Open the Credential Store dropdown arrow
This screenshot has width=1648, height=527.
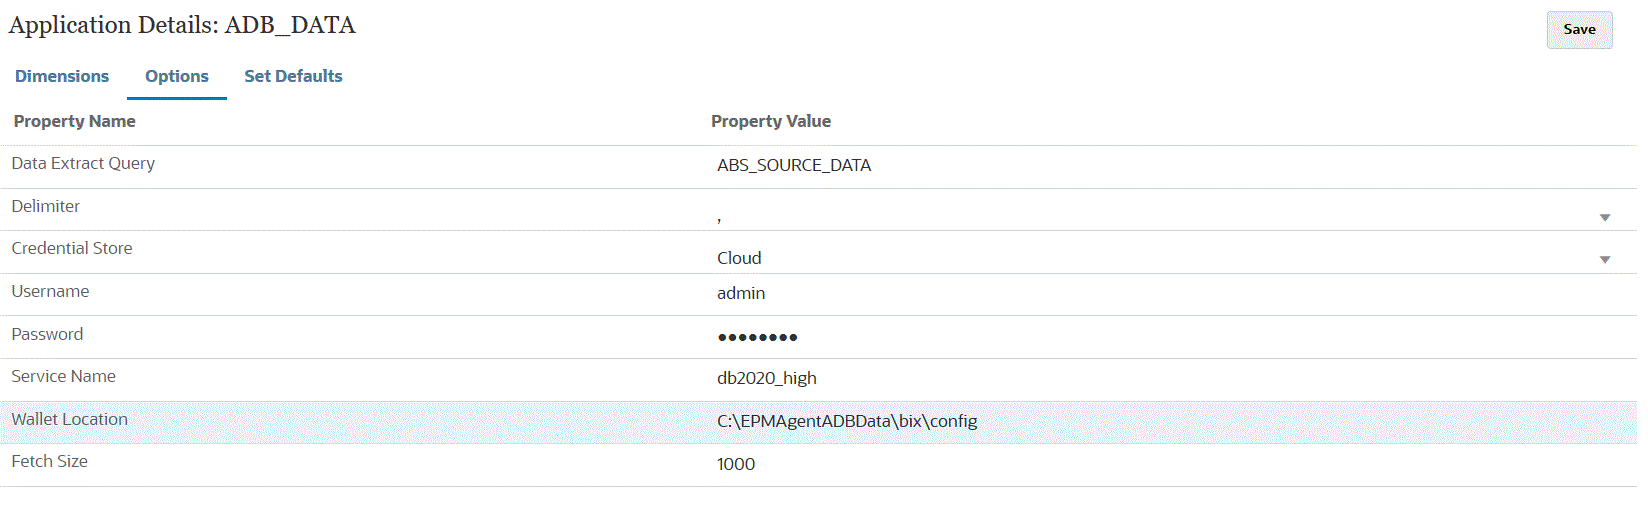pyautogui.click(x=1604, y=259)
